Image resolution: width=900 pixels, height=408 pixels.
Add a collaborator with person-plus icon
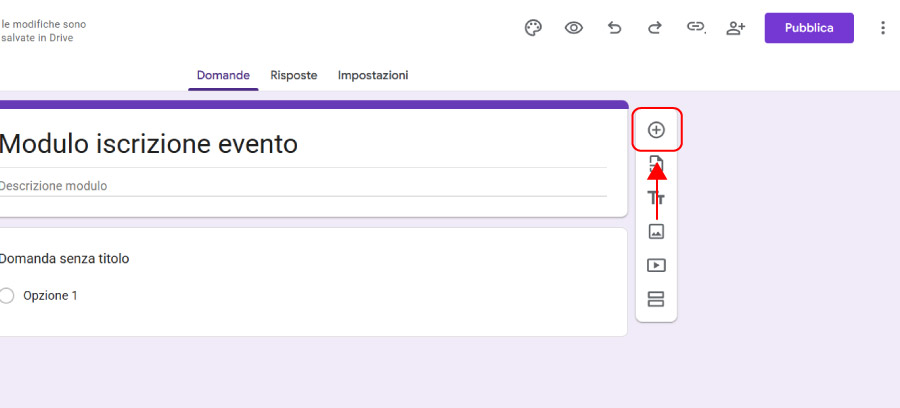coord(736,28)
